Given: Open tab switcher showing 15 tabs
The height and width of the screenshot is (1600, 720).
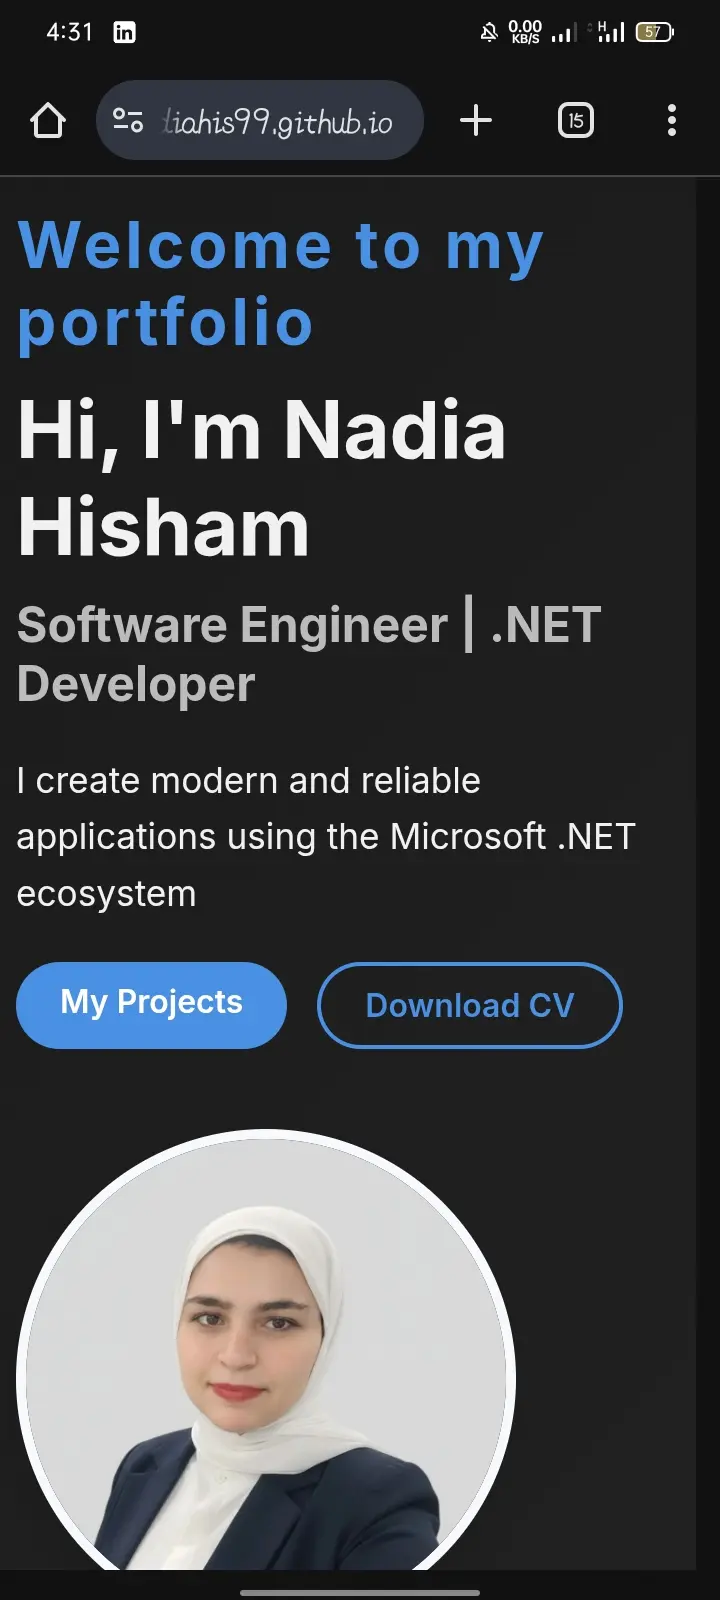Looking at the screenshot, I should (575, 121).
